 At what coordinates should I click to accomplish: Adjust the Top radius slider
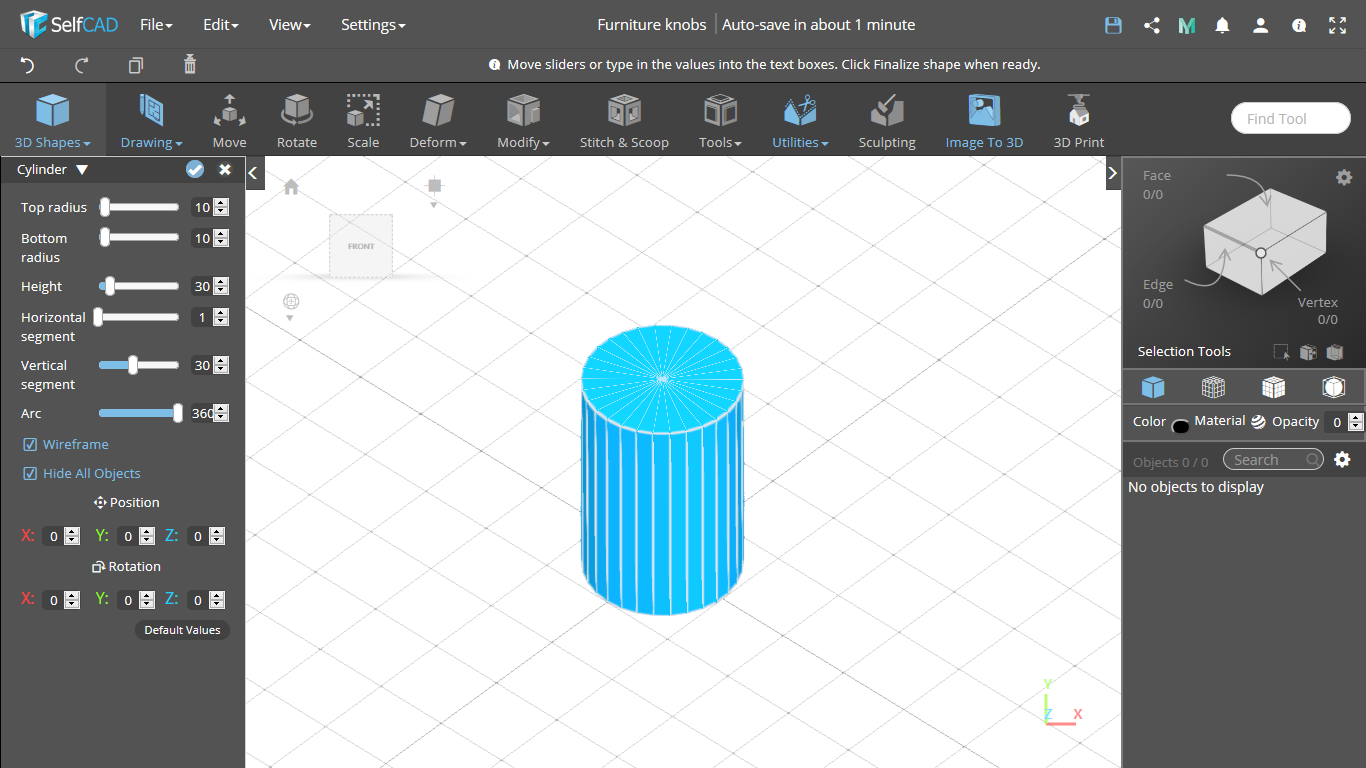pos(139,207)
